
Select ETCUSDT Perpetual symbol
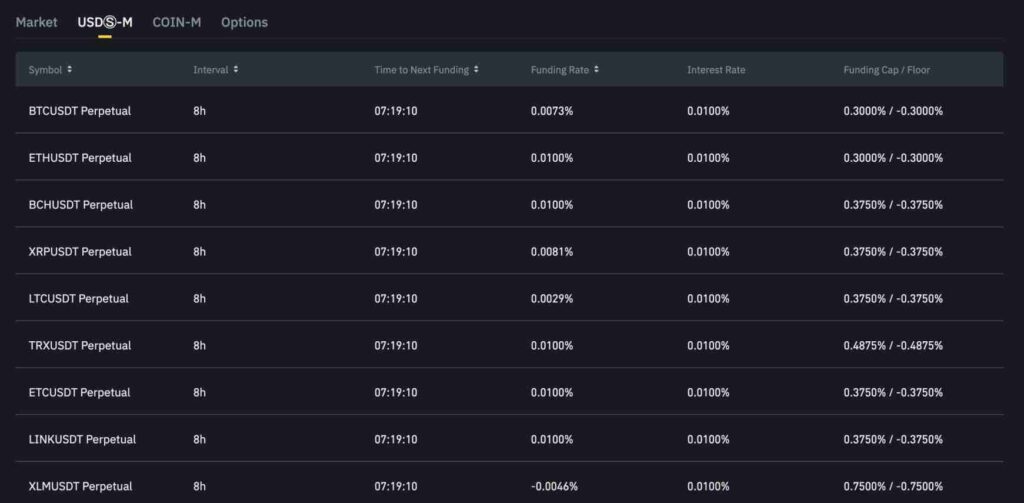[79, 393]
